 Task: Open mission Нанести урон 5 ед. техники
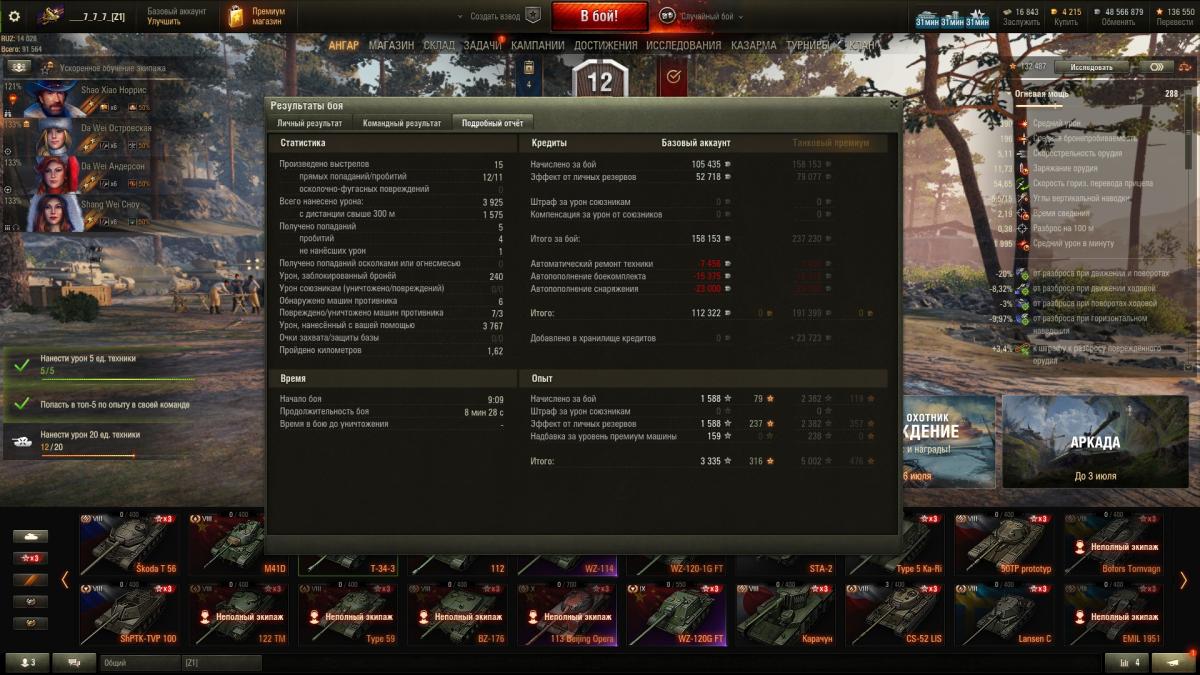click(100, 365)
